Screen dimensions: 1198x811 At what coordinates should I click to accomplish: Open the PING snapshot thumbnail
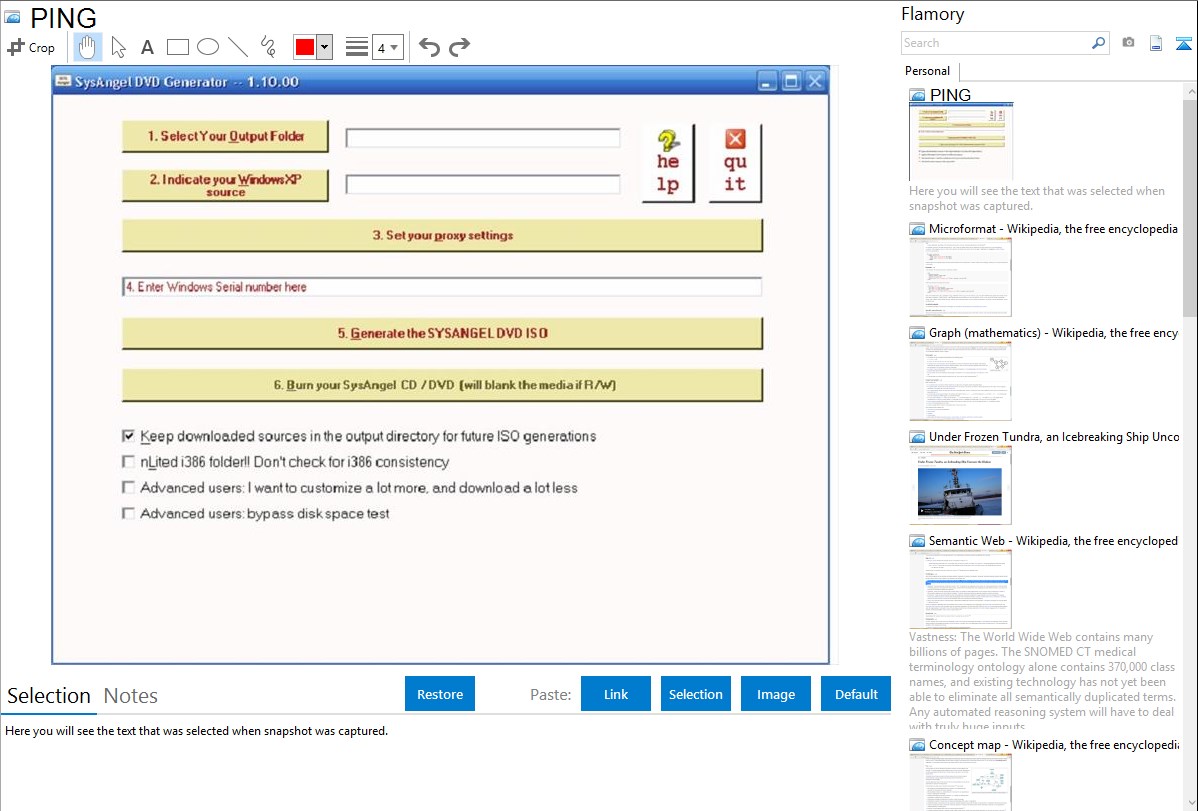(x=961, y=141)
